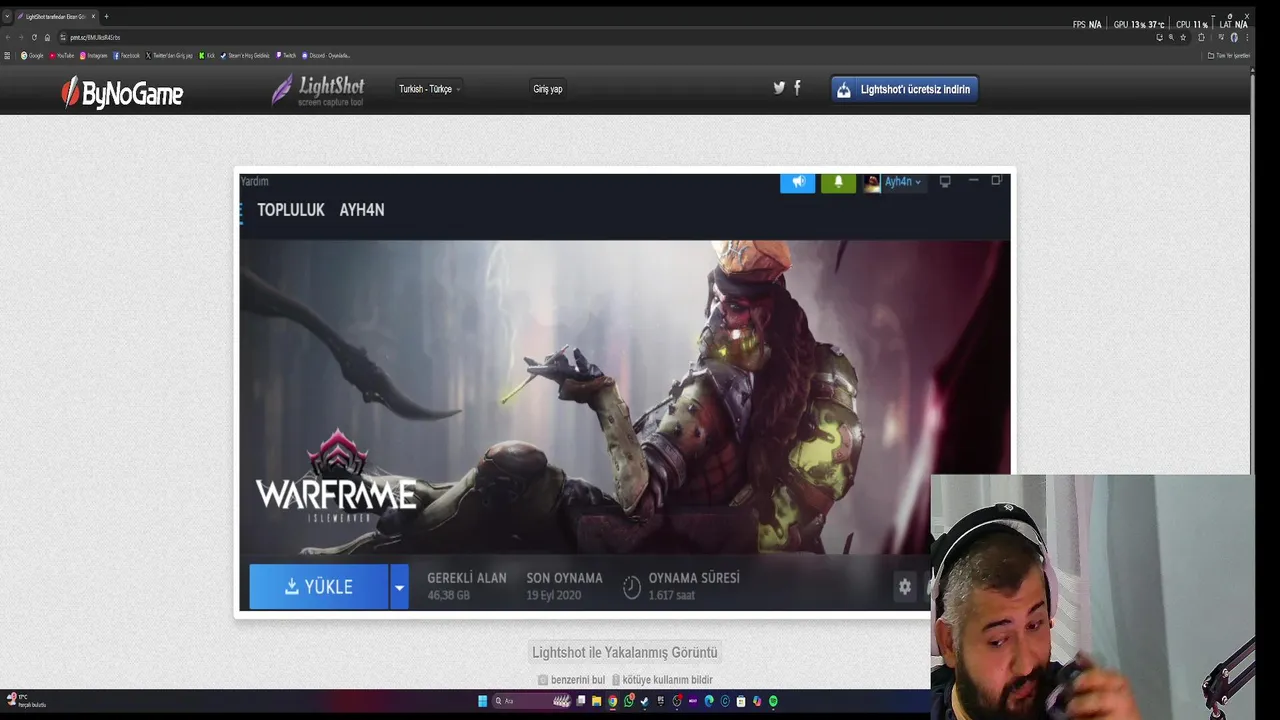Screen dimensions: 1280x720
Task: Open the page zoom magnifier icon
Action: 1171,37
